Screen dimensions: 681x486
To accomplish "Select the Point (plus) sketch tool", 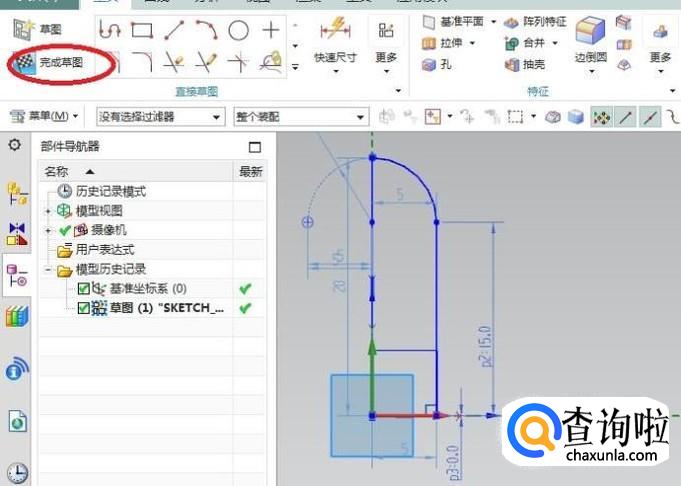I will click(x=271, y=30).
